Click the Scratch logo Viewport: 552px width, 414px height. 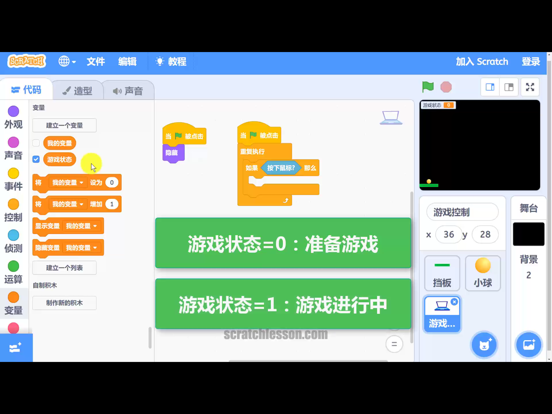tap(27, 61)
